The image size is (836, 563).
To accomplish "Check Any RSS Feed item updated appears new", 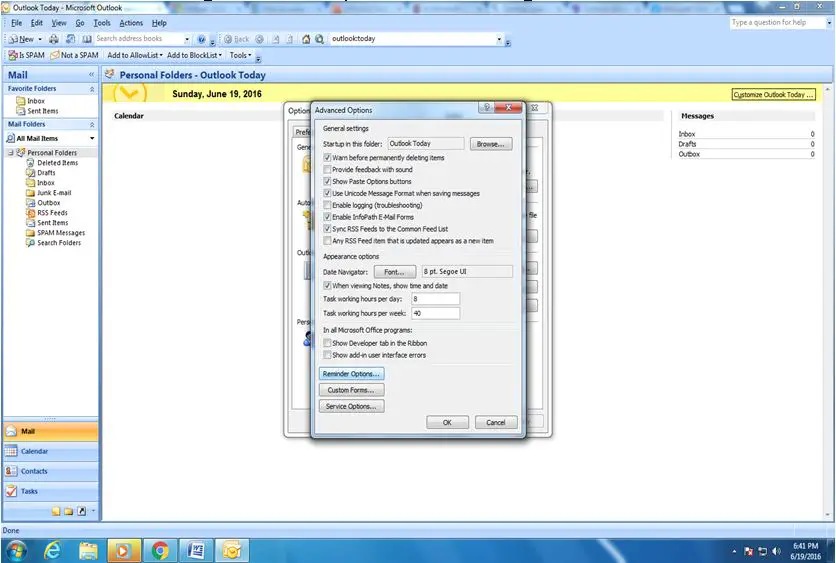I will click(327, 241).
